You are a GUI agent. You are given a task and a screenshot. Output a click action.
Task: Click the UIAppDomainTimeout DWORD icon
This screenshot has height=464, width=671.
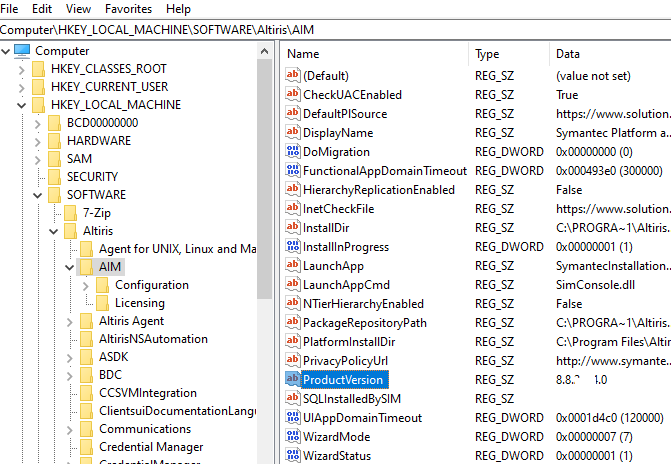[293, 417]
